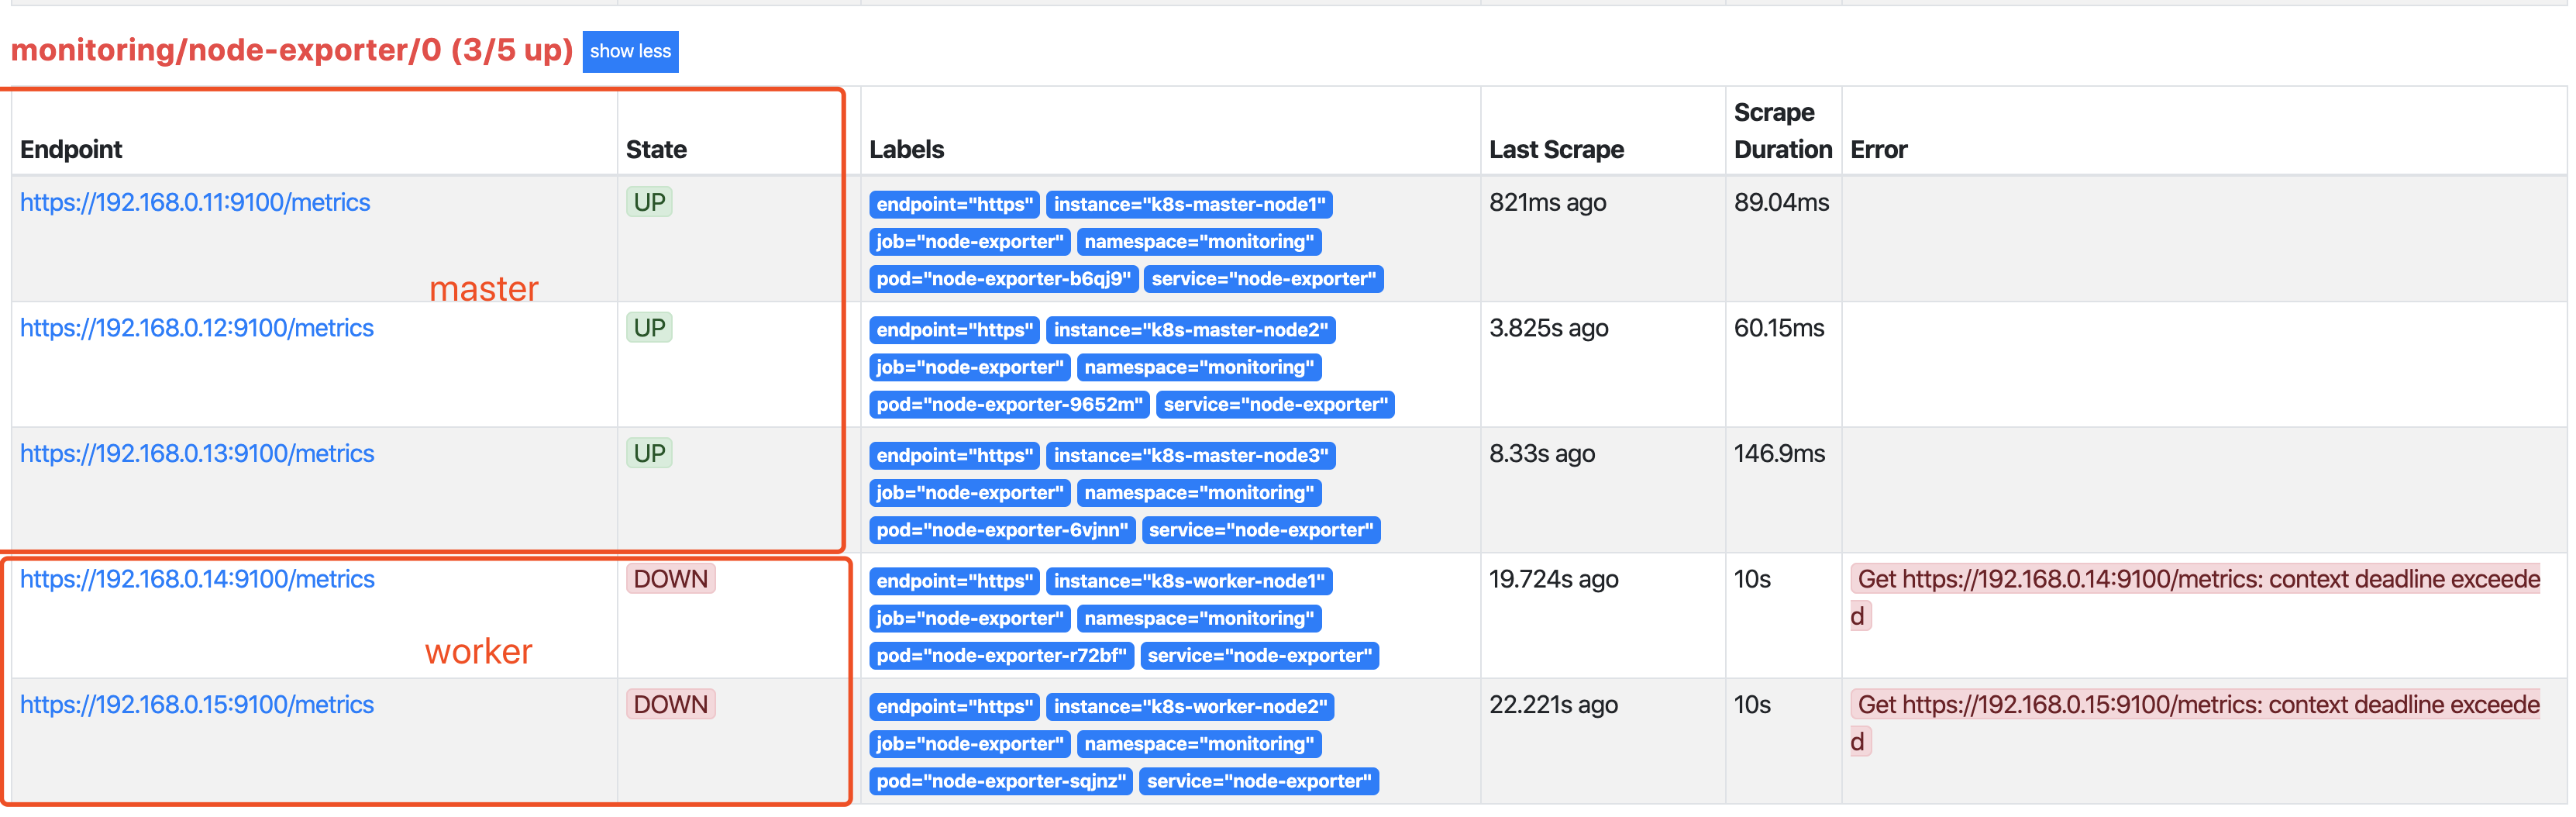Click the pod="node-exporter-b6qj9" label badge
Screen dimensions: 2576x817
tap(1003, 279)
